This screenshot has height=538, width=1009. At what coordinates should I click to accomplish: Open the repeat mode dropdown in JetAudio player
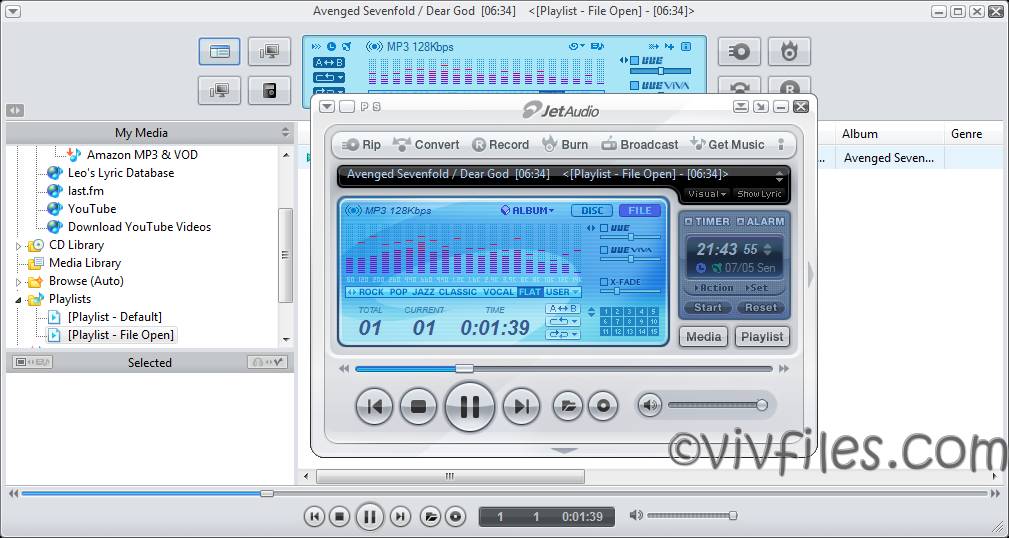[562, 321]
